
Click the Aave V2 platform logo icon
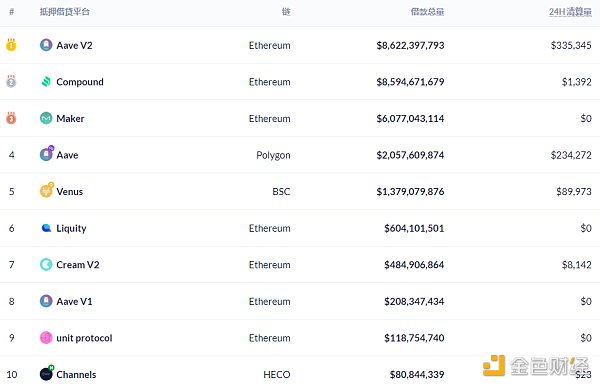point(46,45)
